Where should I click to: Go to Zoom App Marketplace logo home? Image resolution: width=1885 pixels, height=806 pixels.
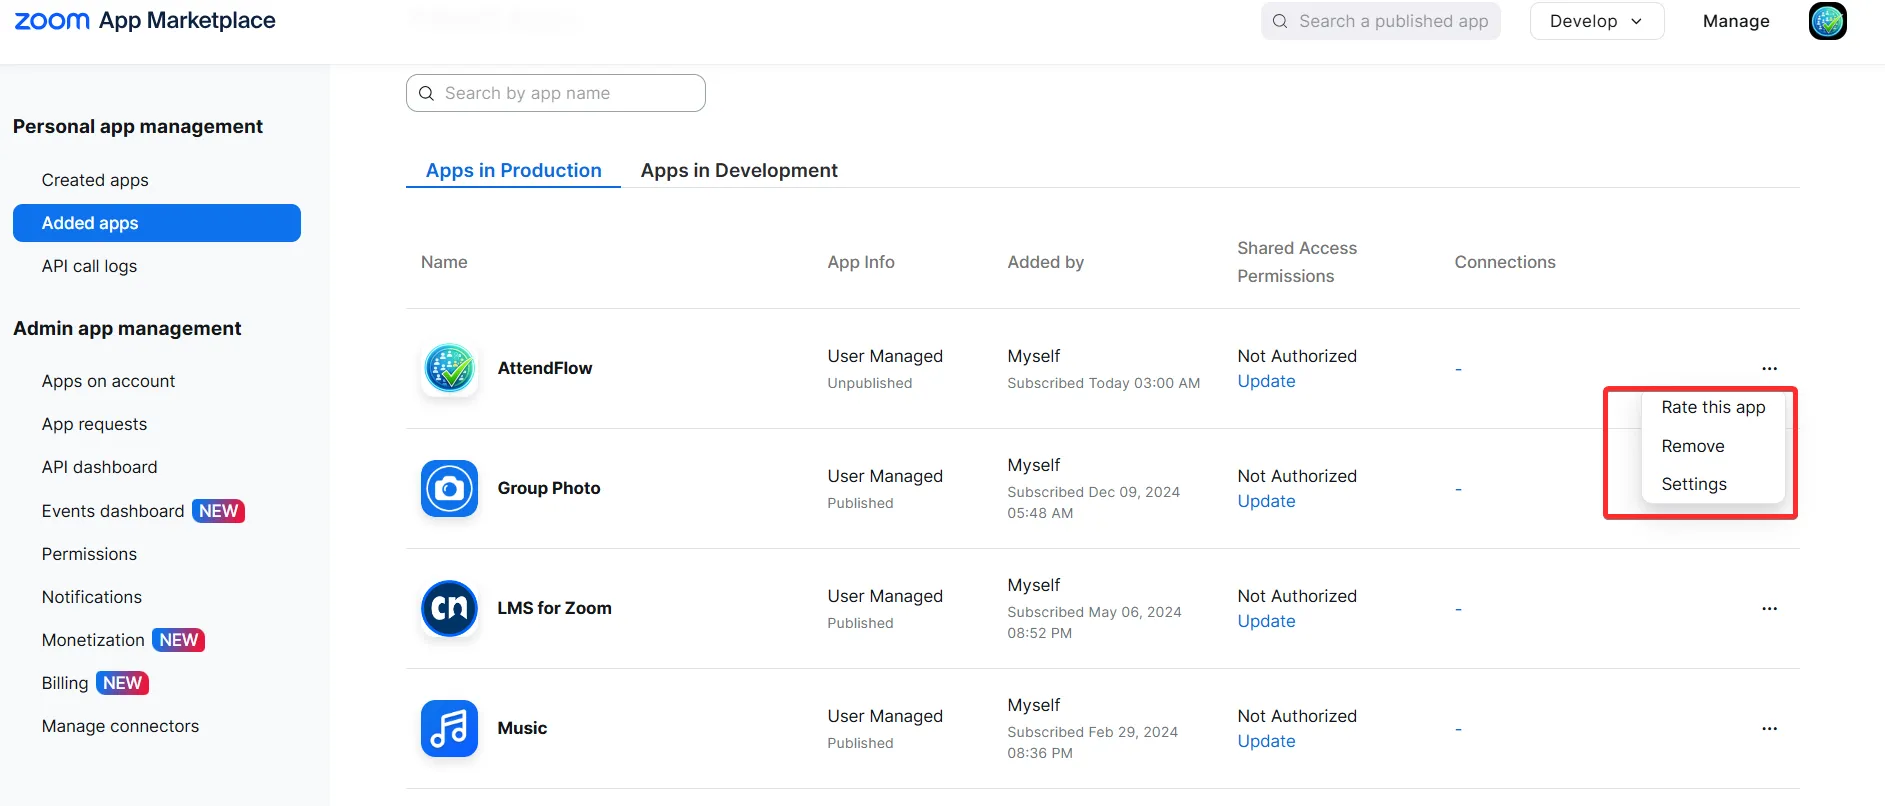[145, 21]
